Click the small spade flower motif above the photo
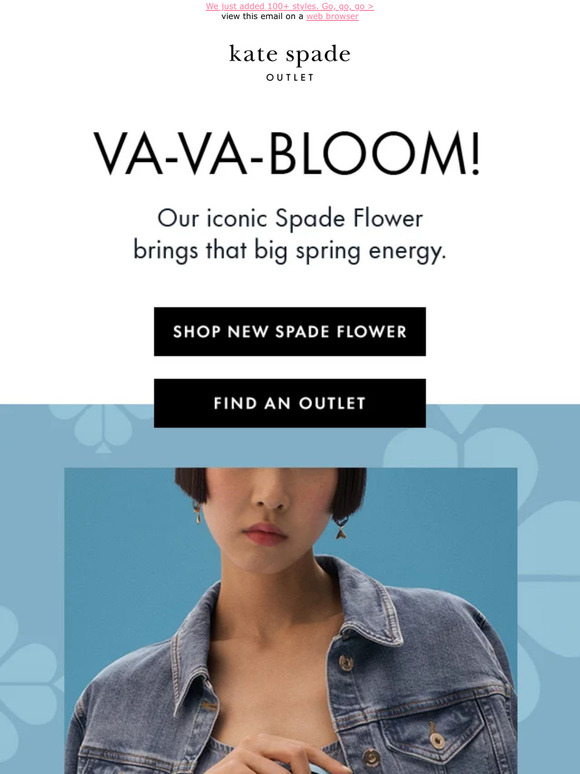This screenshot has width=580, height=774. tap(103, 427)
